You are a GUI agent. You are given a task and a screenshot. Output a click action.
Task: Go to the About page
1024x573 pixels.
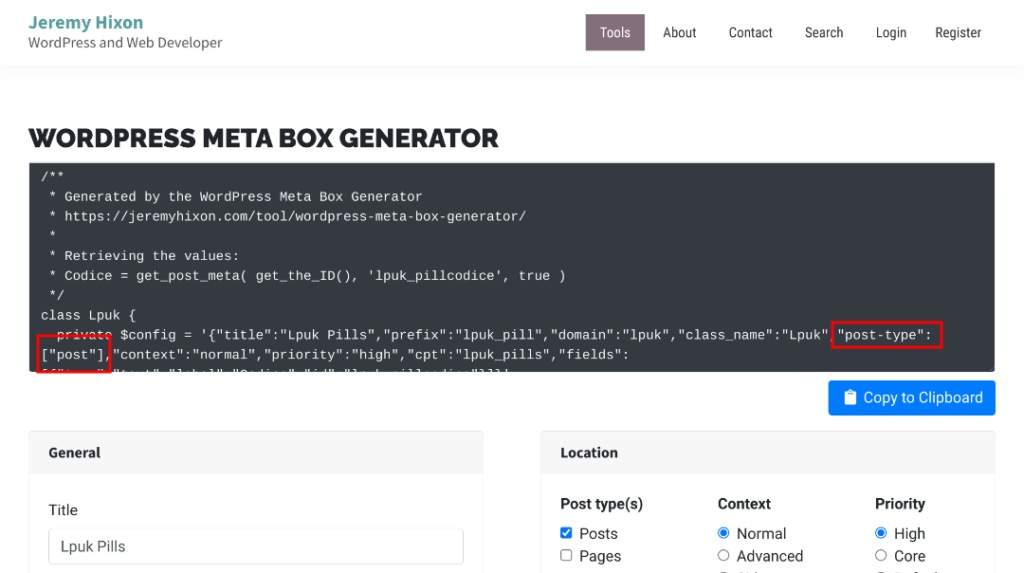click(x=679, y=33)
